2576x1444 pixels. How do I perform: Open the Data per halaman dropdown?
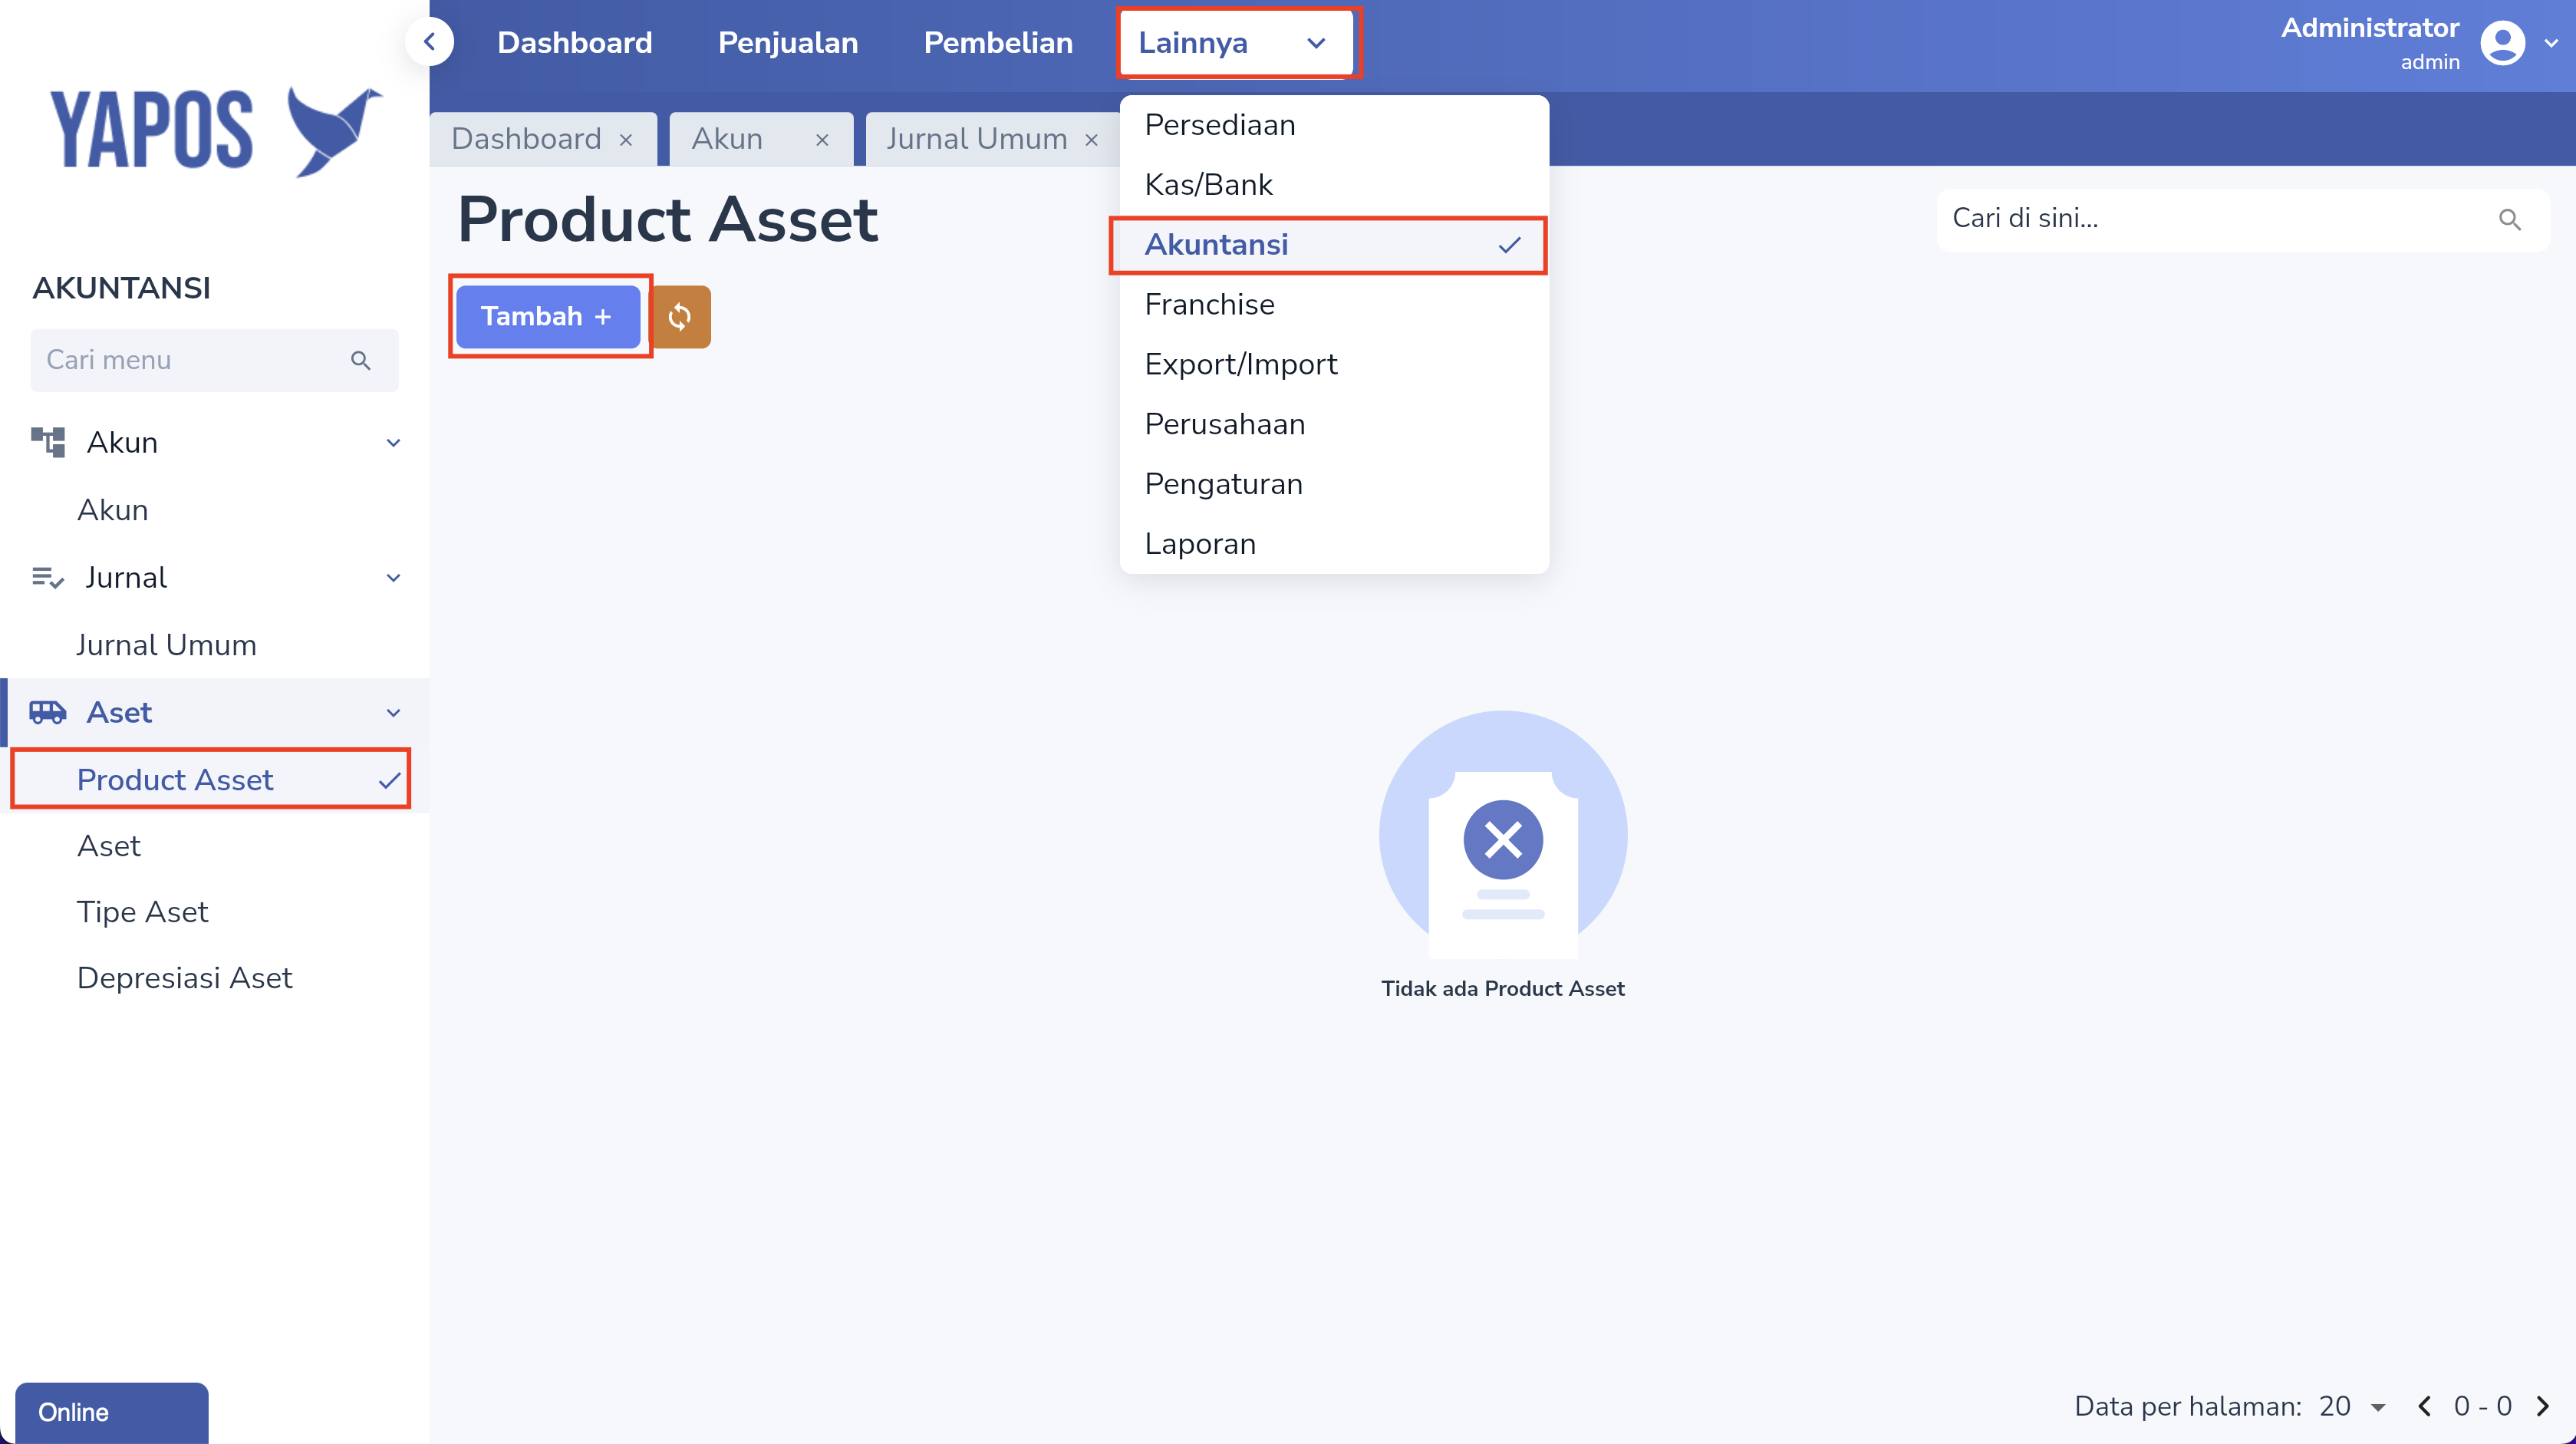pyautogui.click(x=2353, y=1406)
